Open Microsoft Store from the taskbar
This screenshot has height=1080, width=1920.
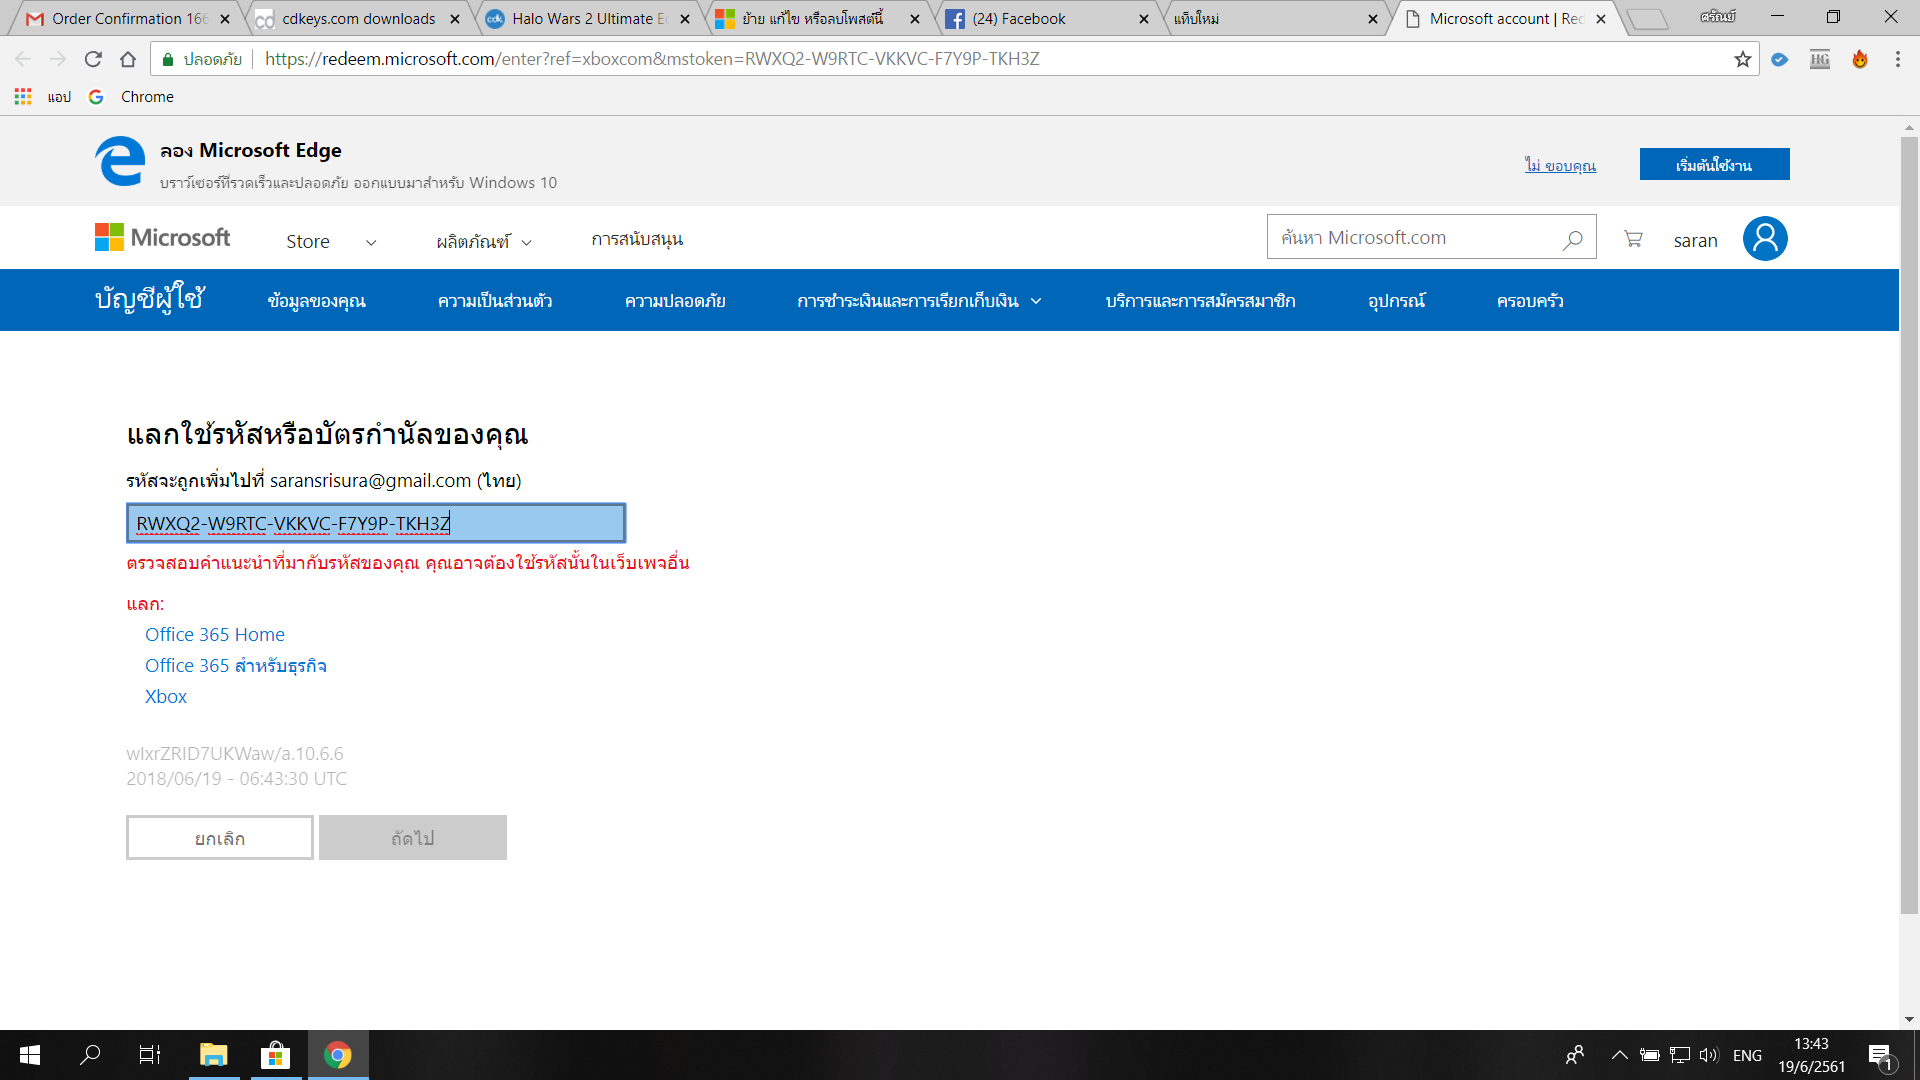pyautogui.click(x=275, y=1055)
